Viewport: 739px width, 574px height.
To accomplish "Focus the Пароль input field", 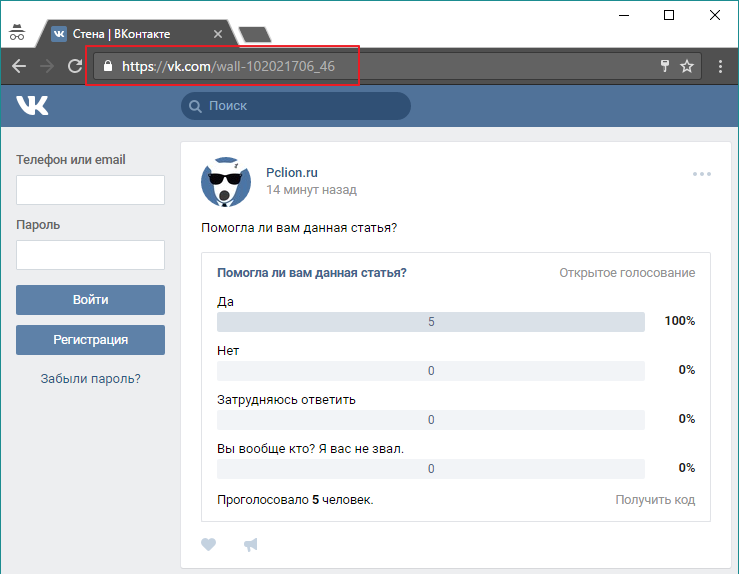I will pos(90,255).
